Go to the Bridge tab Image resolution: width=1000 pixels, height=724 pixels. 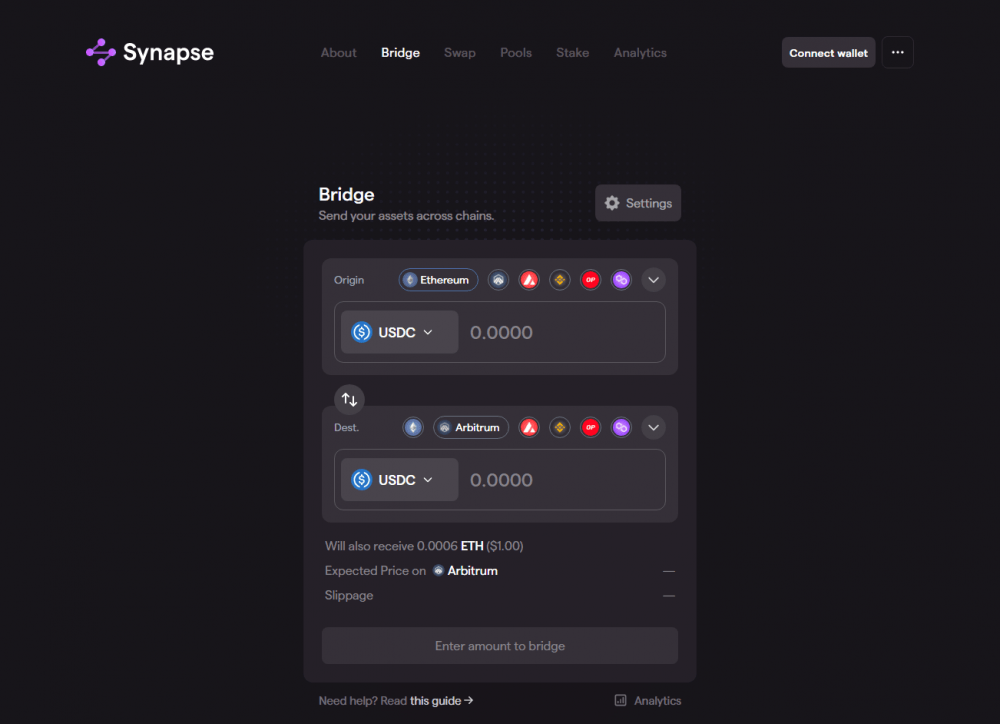tap(401, 53)
